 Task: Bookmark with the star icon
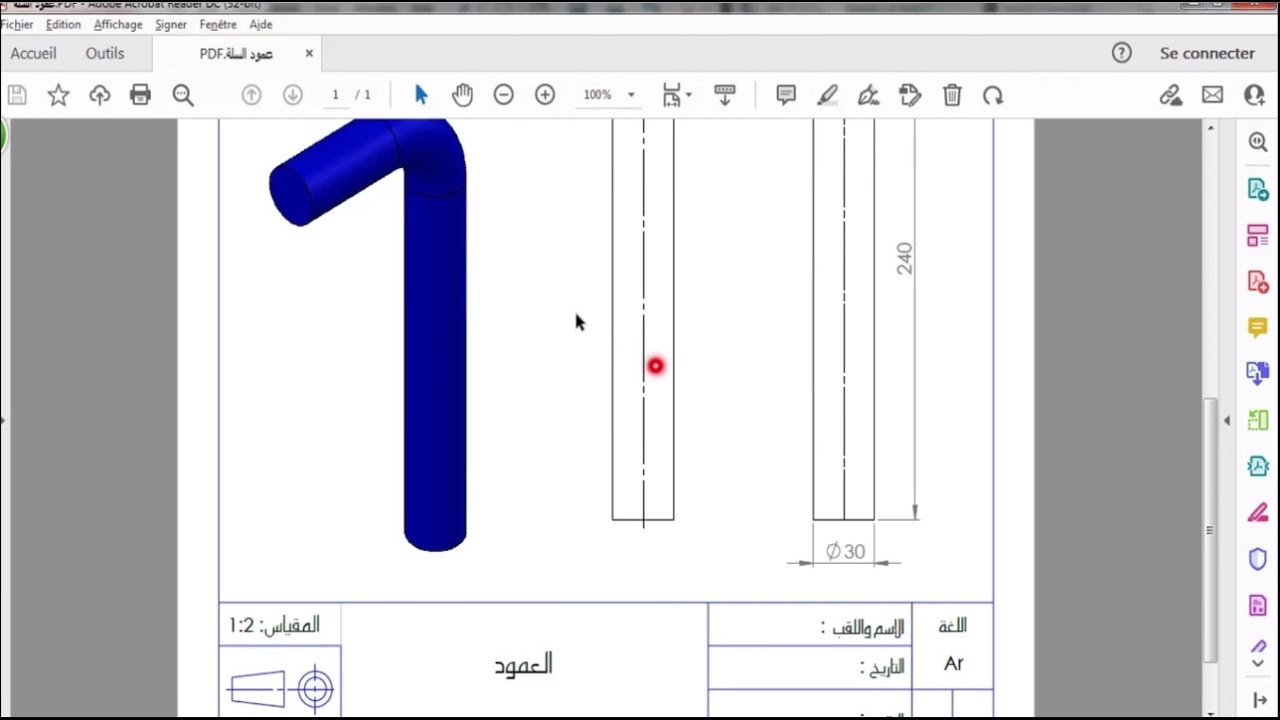[58, 95]
